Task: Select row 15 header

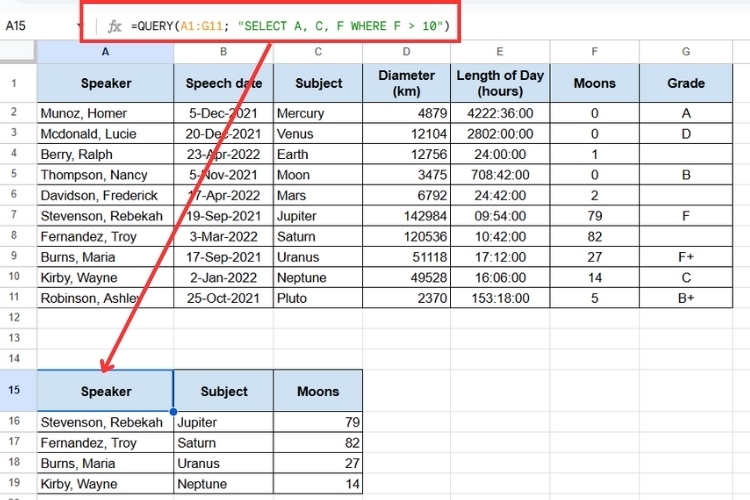Action: coord(14,390)
